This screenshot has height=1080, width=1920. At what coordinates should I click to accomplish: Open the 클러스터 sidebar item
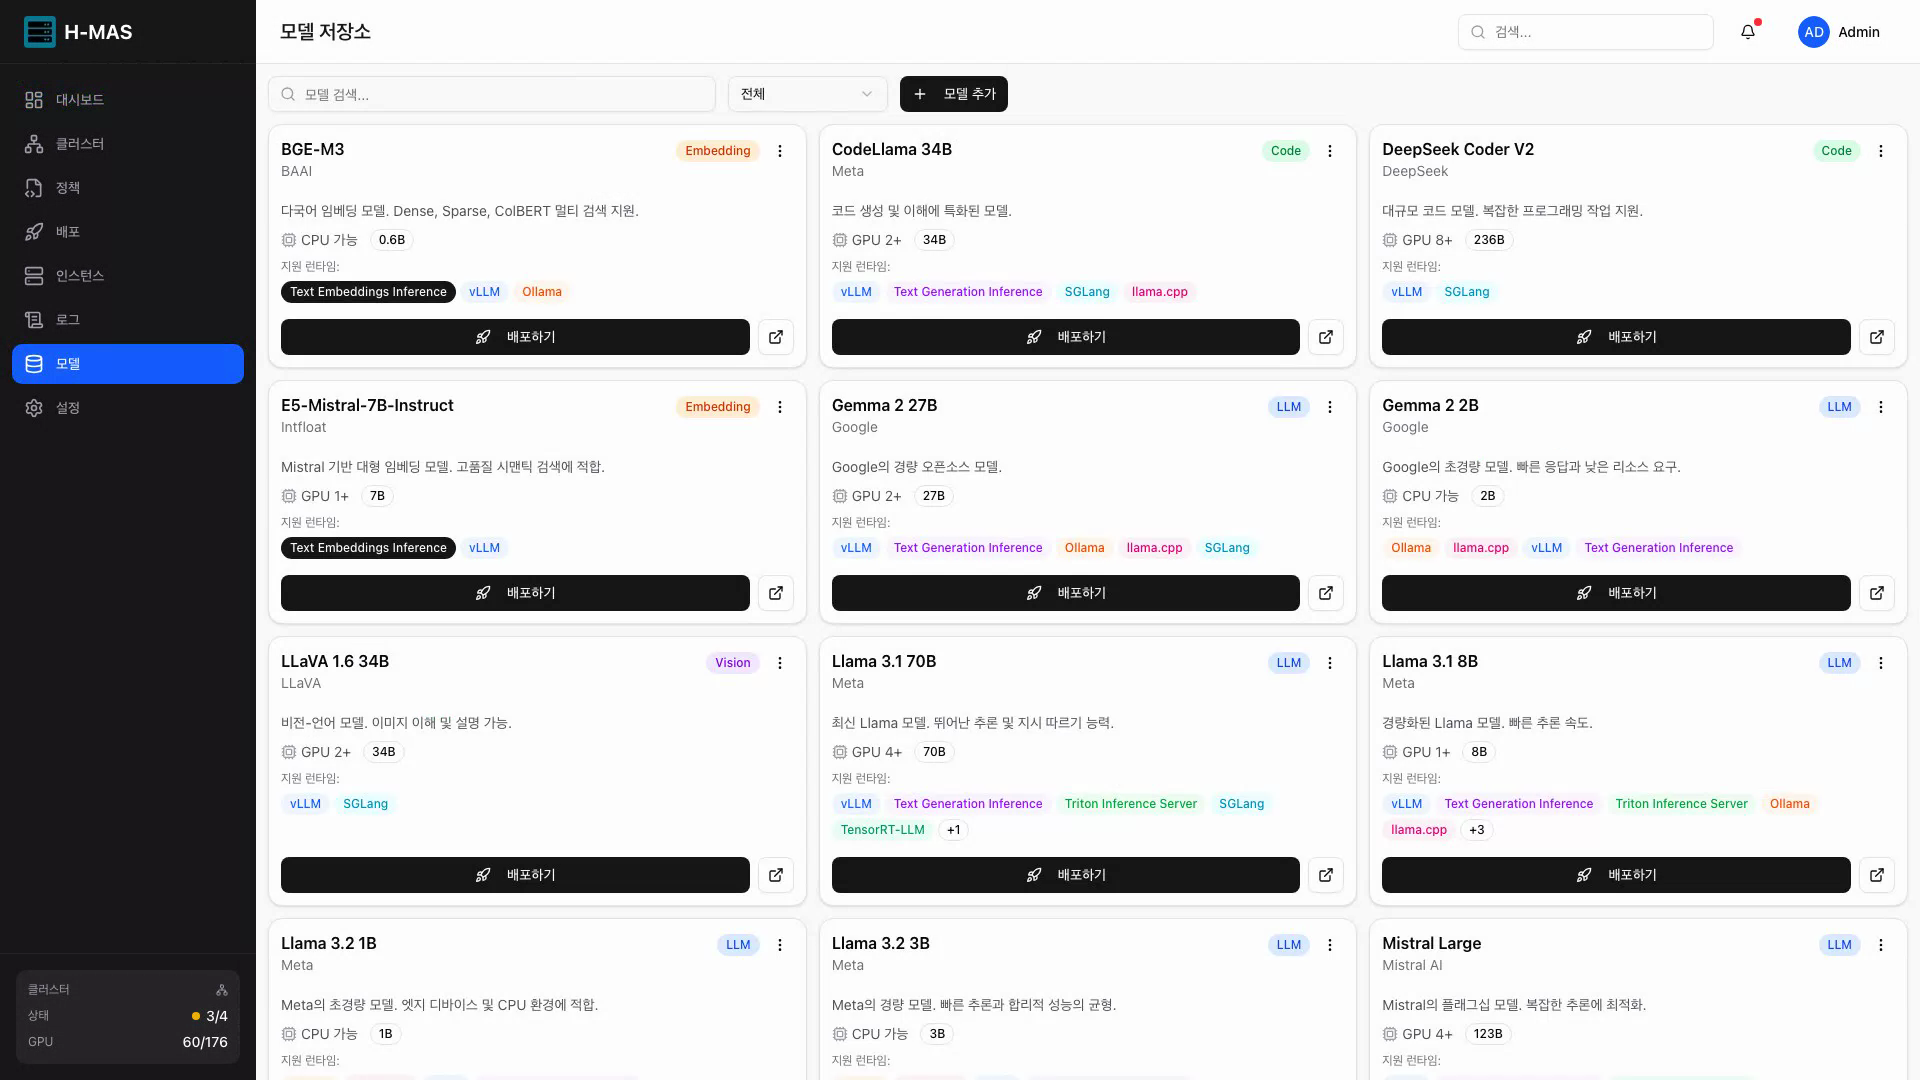[x=80, y=144]
